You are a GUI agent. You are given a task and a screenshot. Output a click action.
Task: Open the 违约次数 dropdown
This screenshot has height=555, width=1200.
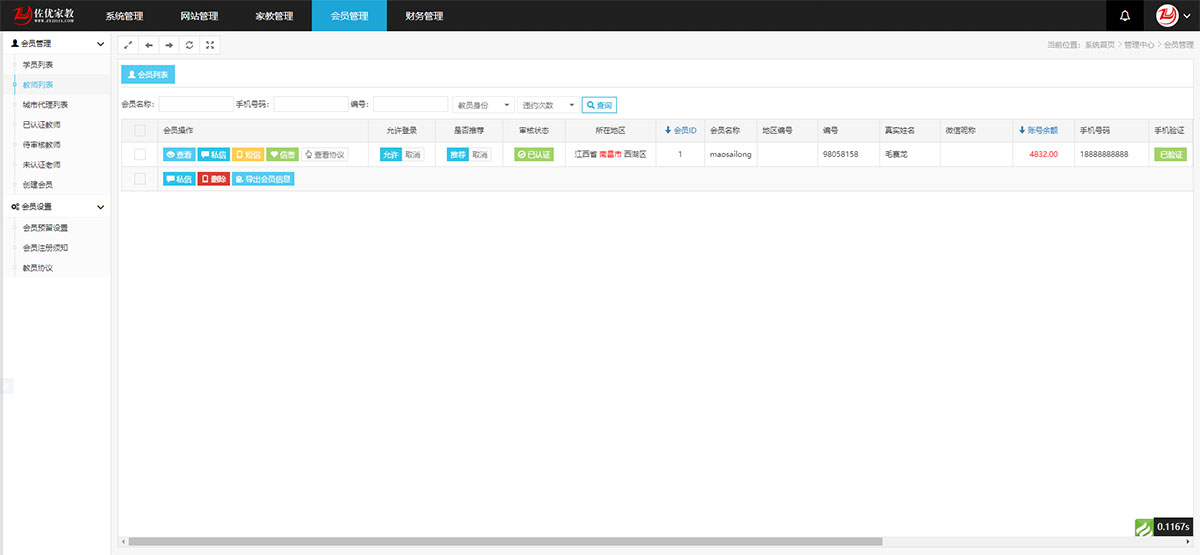tap(548, 105)
